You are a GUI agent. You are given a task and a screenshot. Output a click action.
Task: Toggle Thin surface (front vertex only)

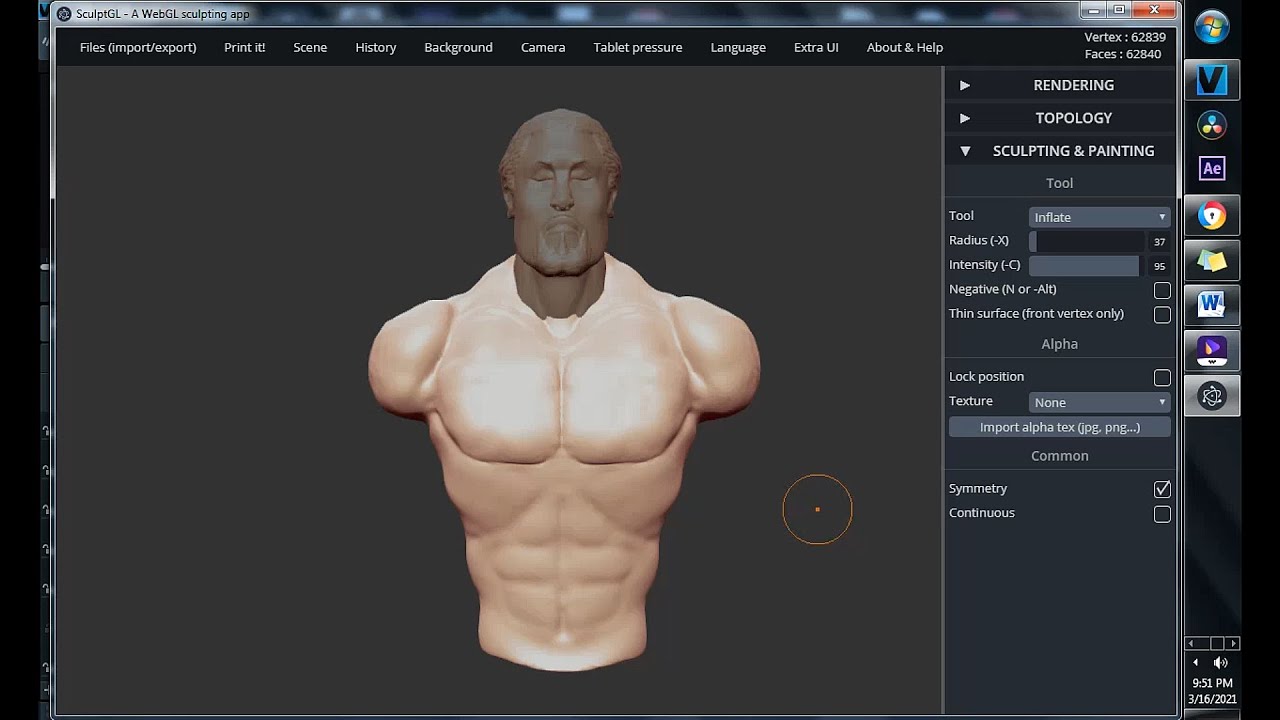tap(1162, 315)
